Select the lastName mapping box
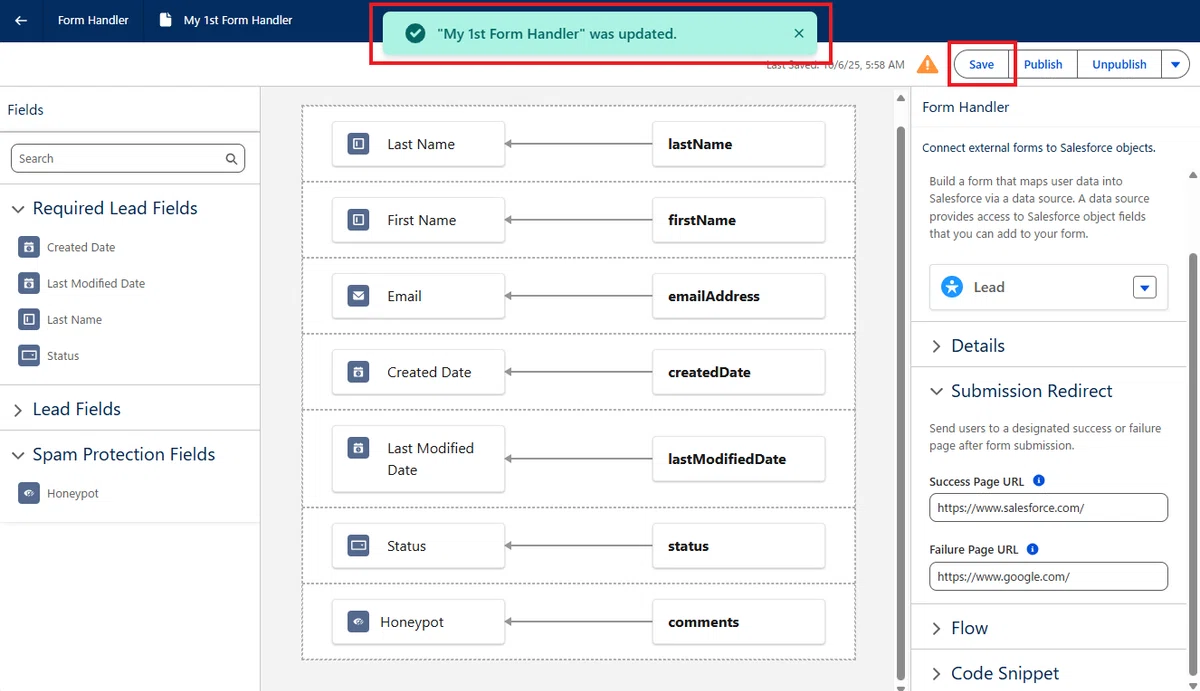 click(x=739, y=144)
